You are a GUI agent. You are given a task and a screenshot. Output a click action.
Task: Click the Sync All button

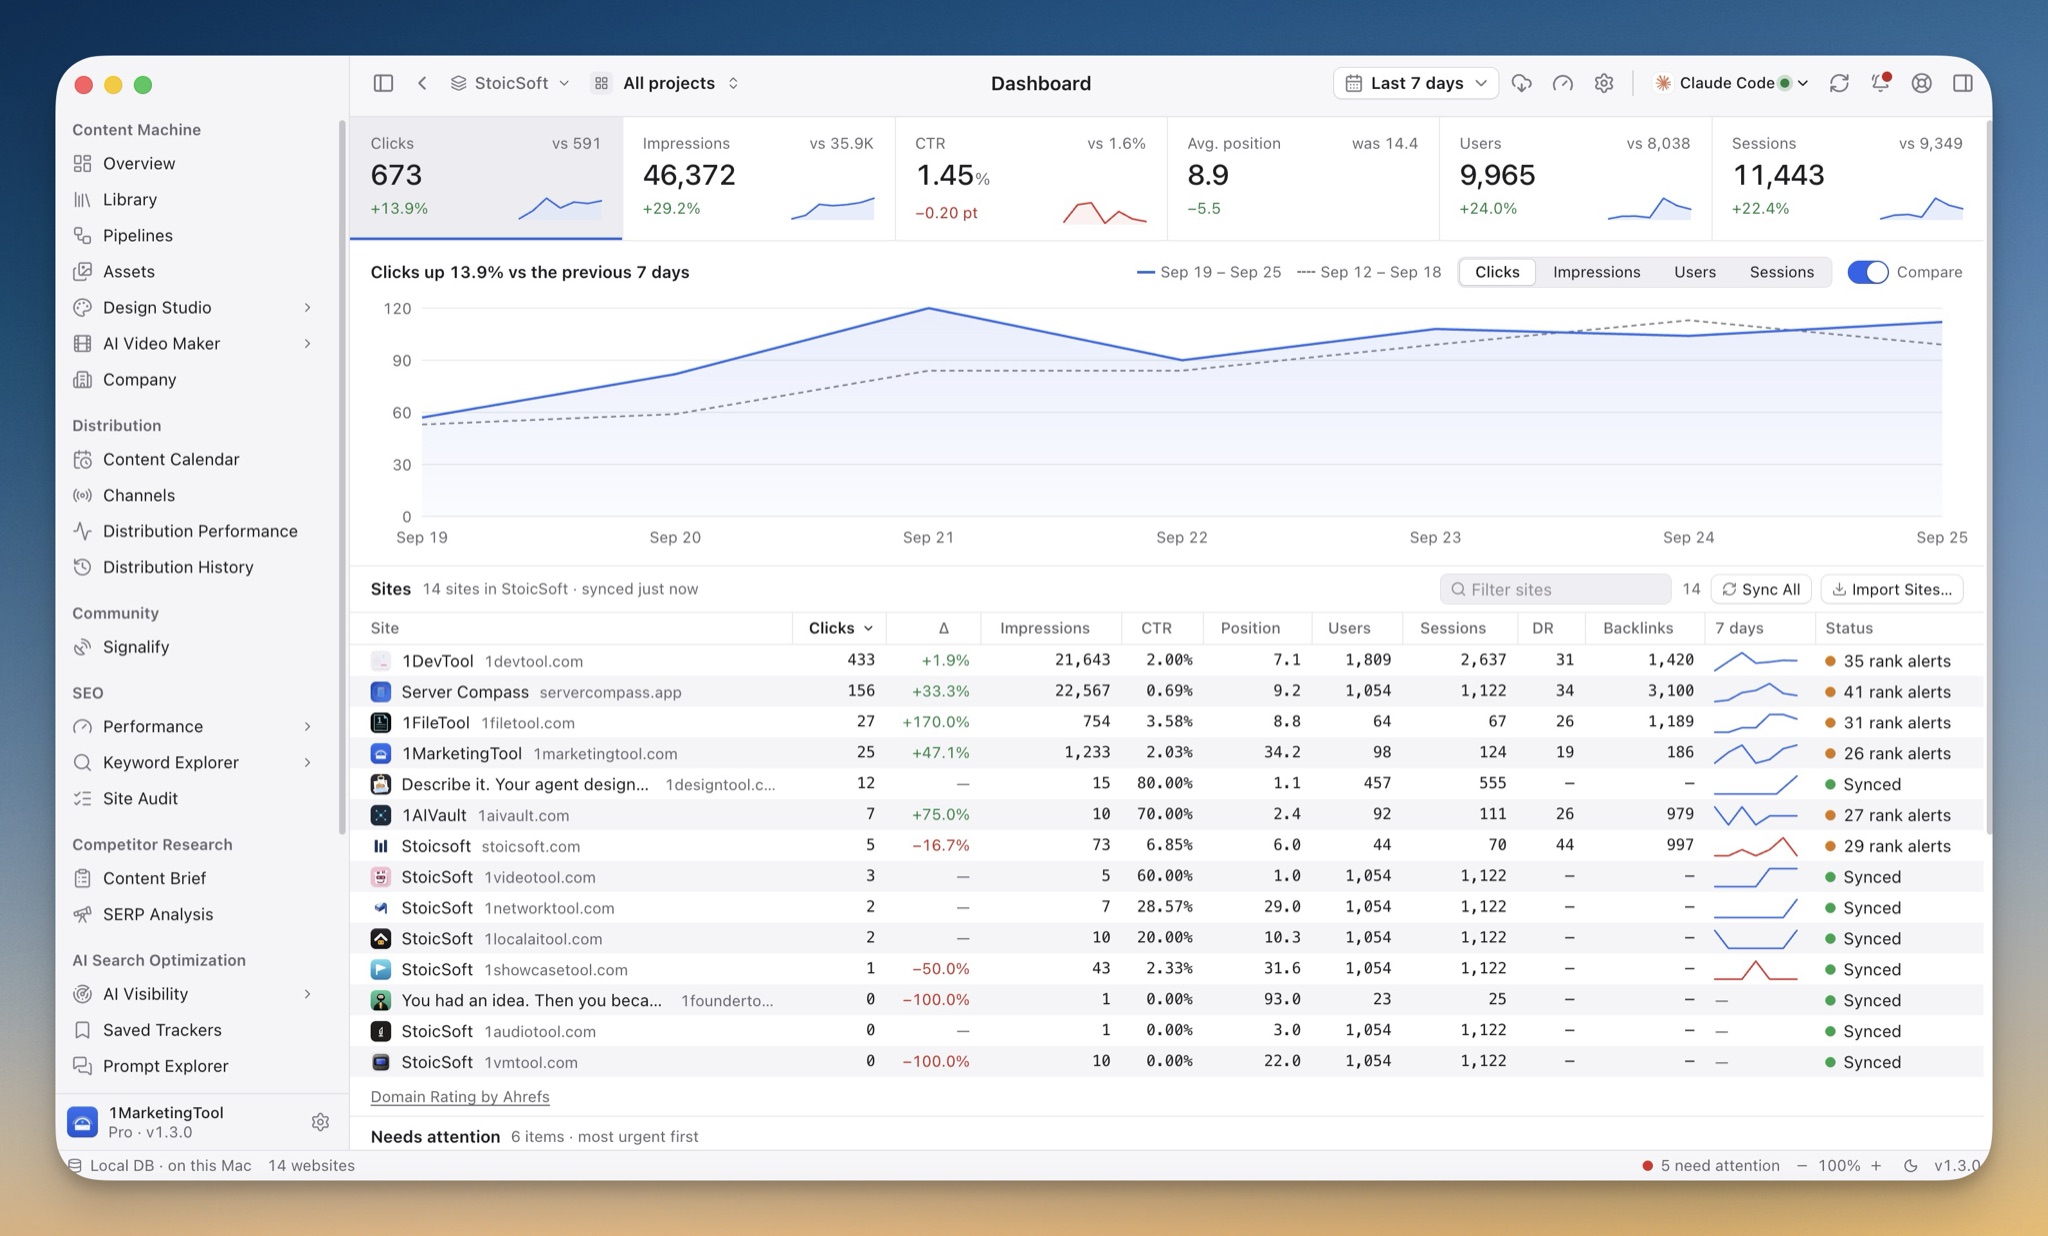tap(1761, 589)
